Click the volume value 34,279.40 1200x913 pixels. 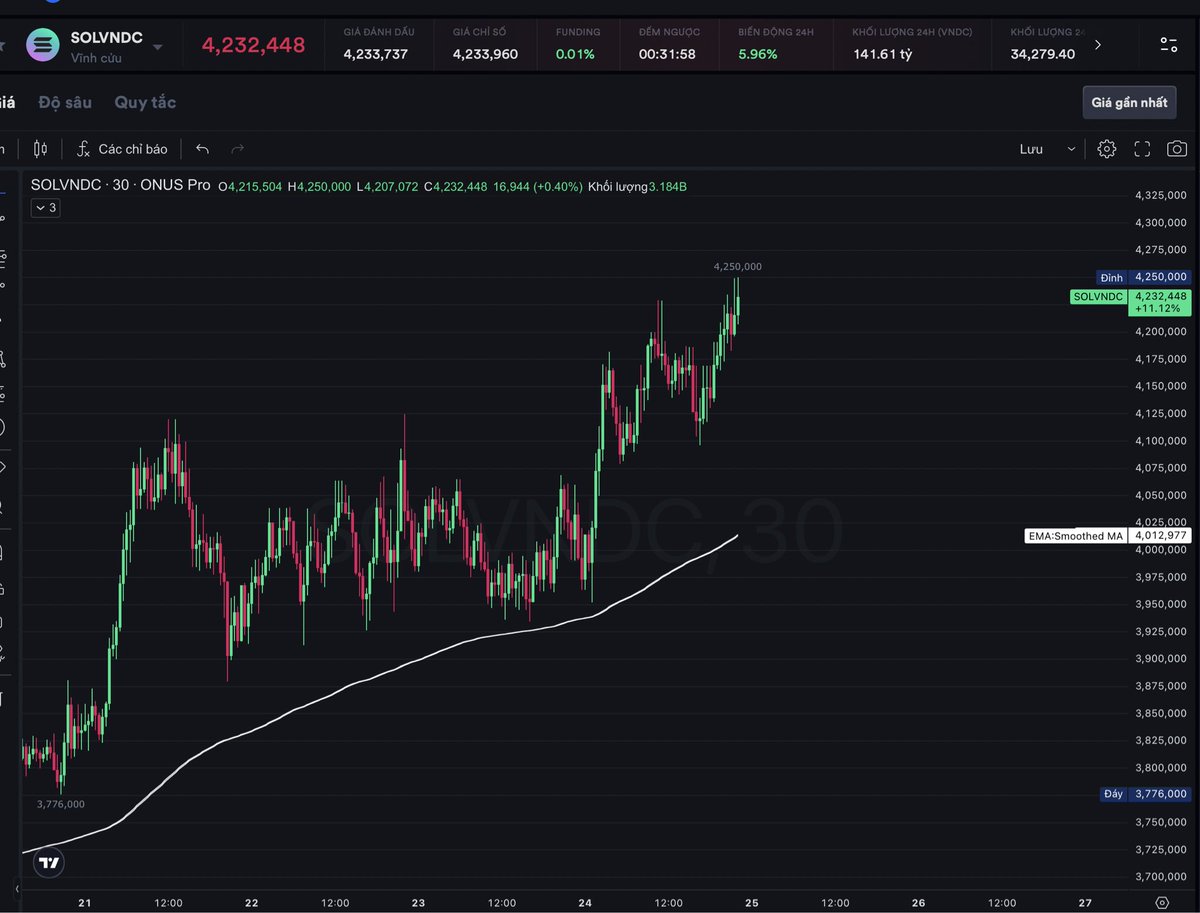[x=1043, y=54]
